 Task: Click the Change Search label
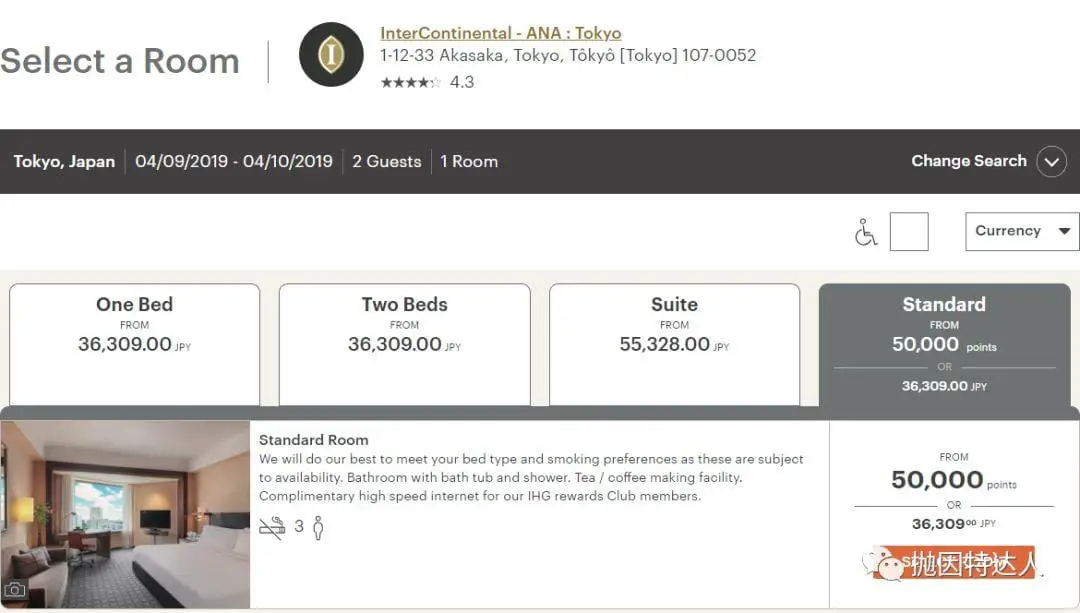click(968, 161)
